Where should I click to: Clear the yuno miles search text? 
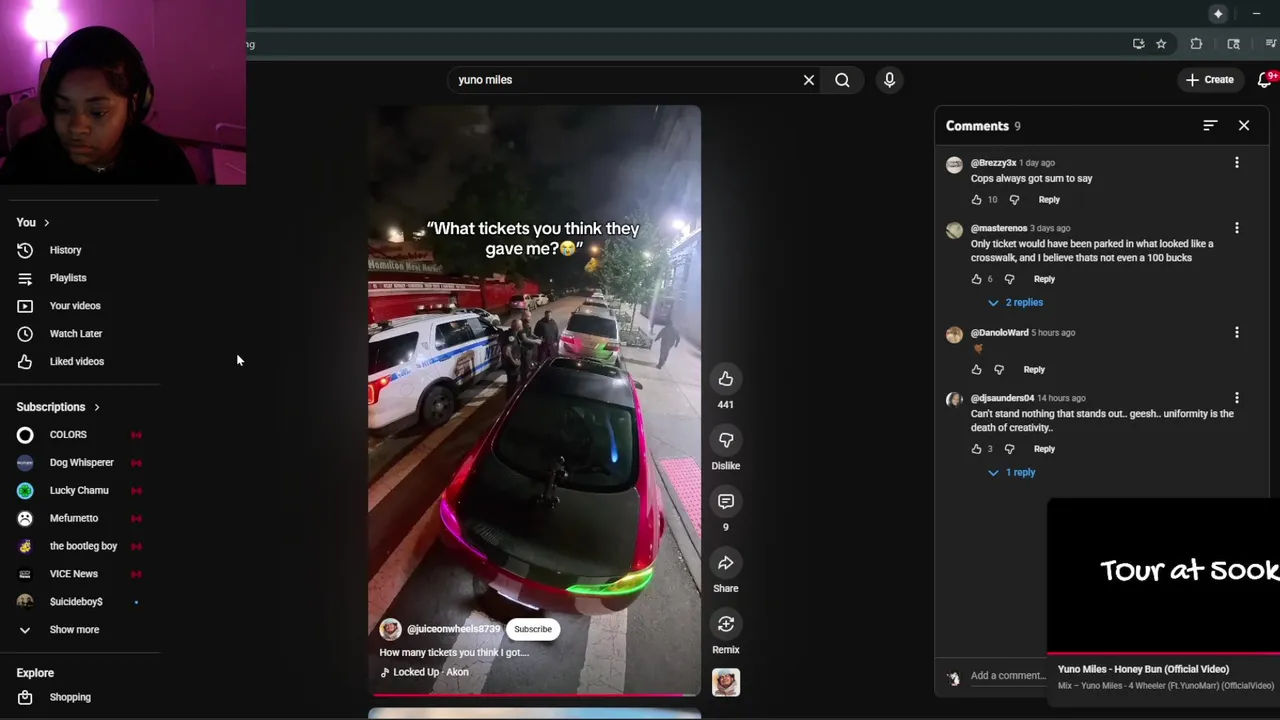(x=808, y=80)
